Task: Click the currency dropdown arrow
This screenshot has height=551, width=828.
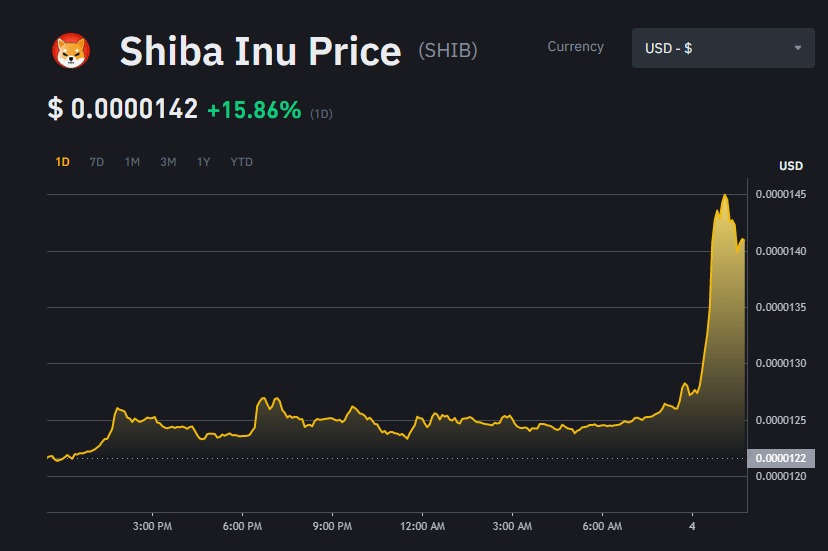Action: pos(798,48)
